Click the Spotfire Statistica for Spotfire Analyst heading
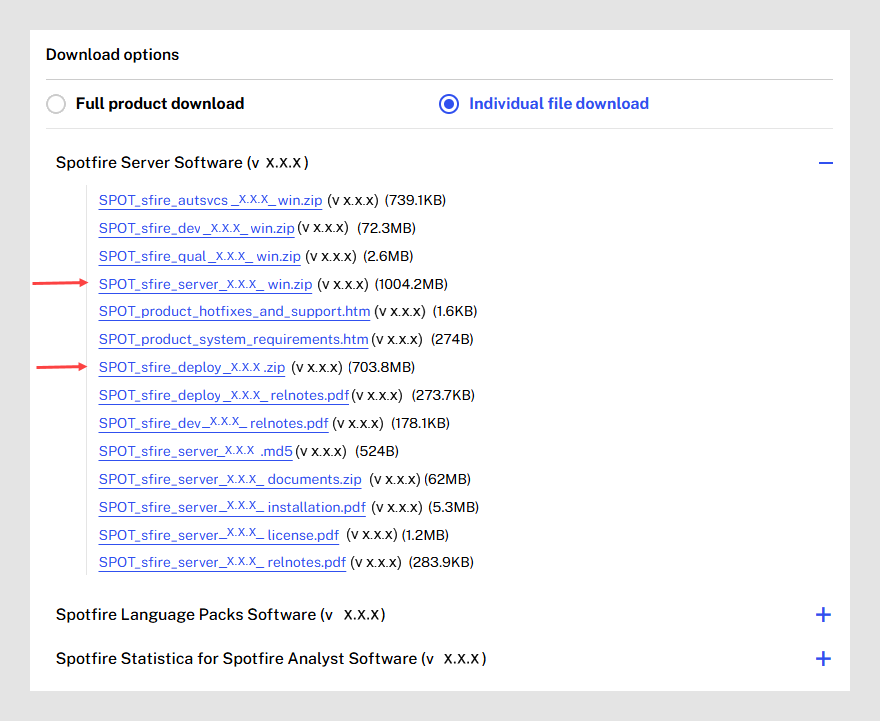The image size is (880, 721). [x=271, y=659]
